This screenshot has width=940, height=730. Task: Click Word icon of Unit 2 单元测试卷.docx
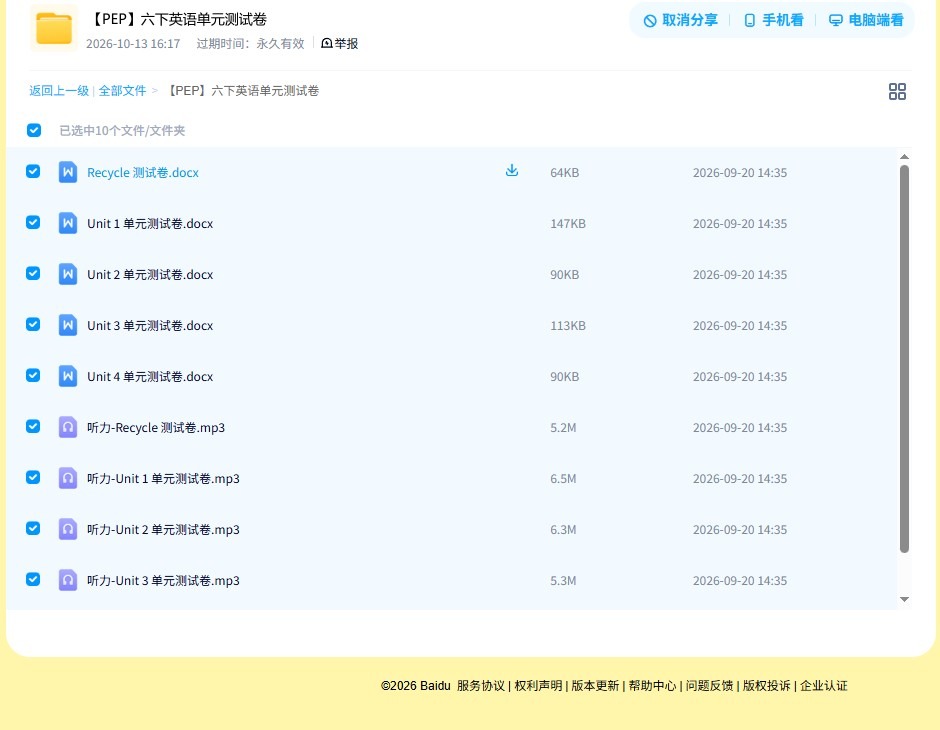click(68, 274)
